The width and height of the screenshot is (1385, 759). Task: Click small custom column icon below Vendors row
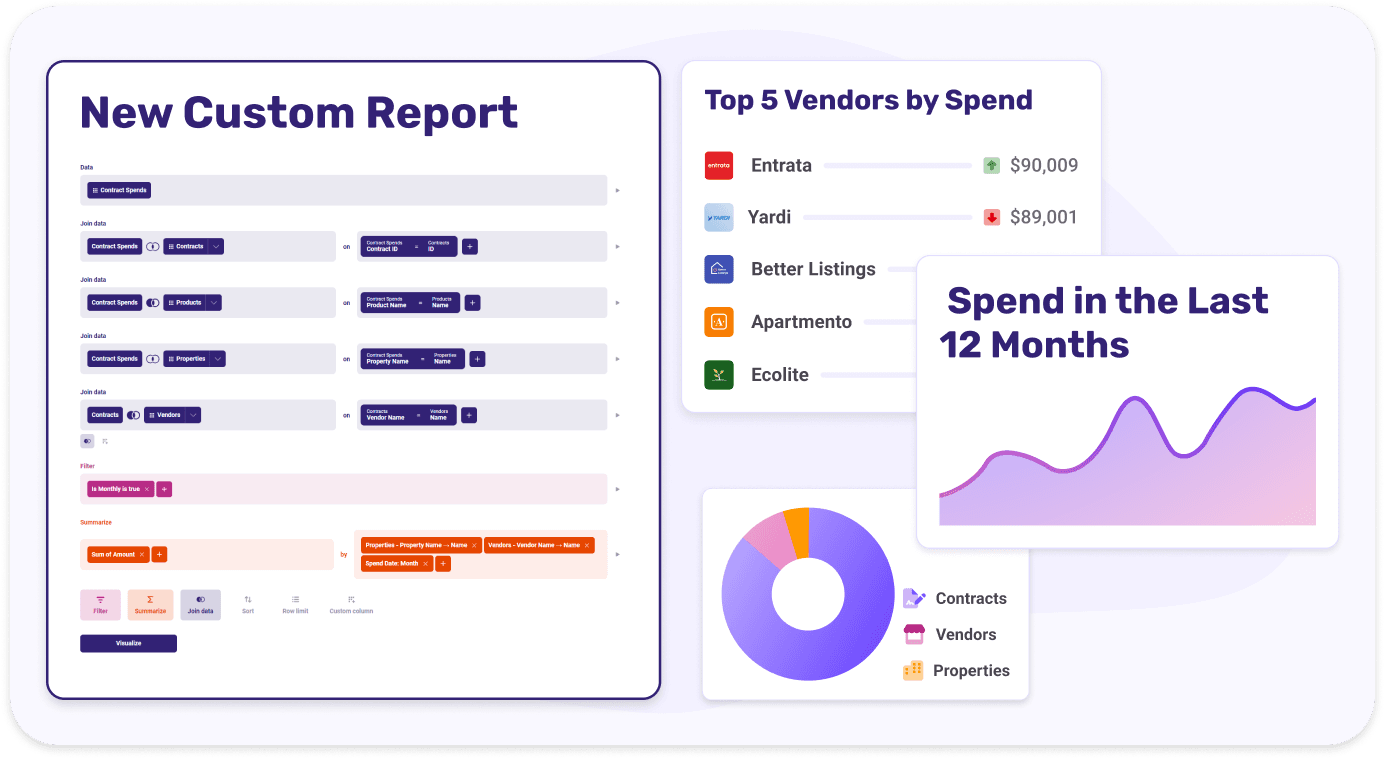(105, 440)
